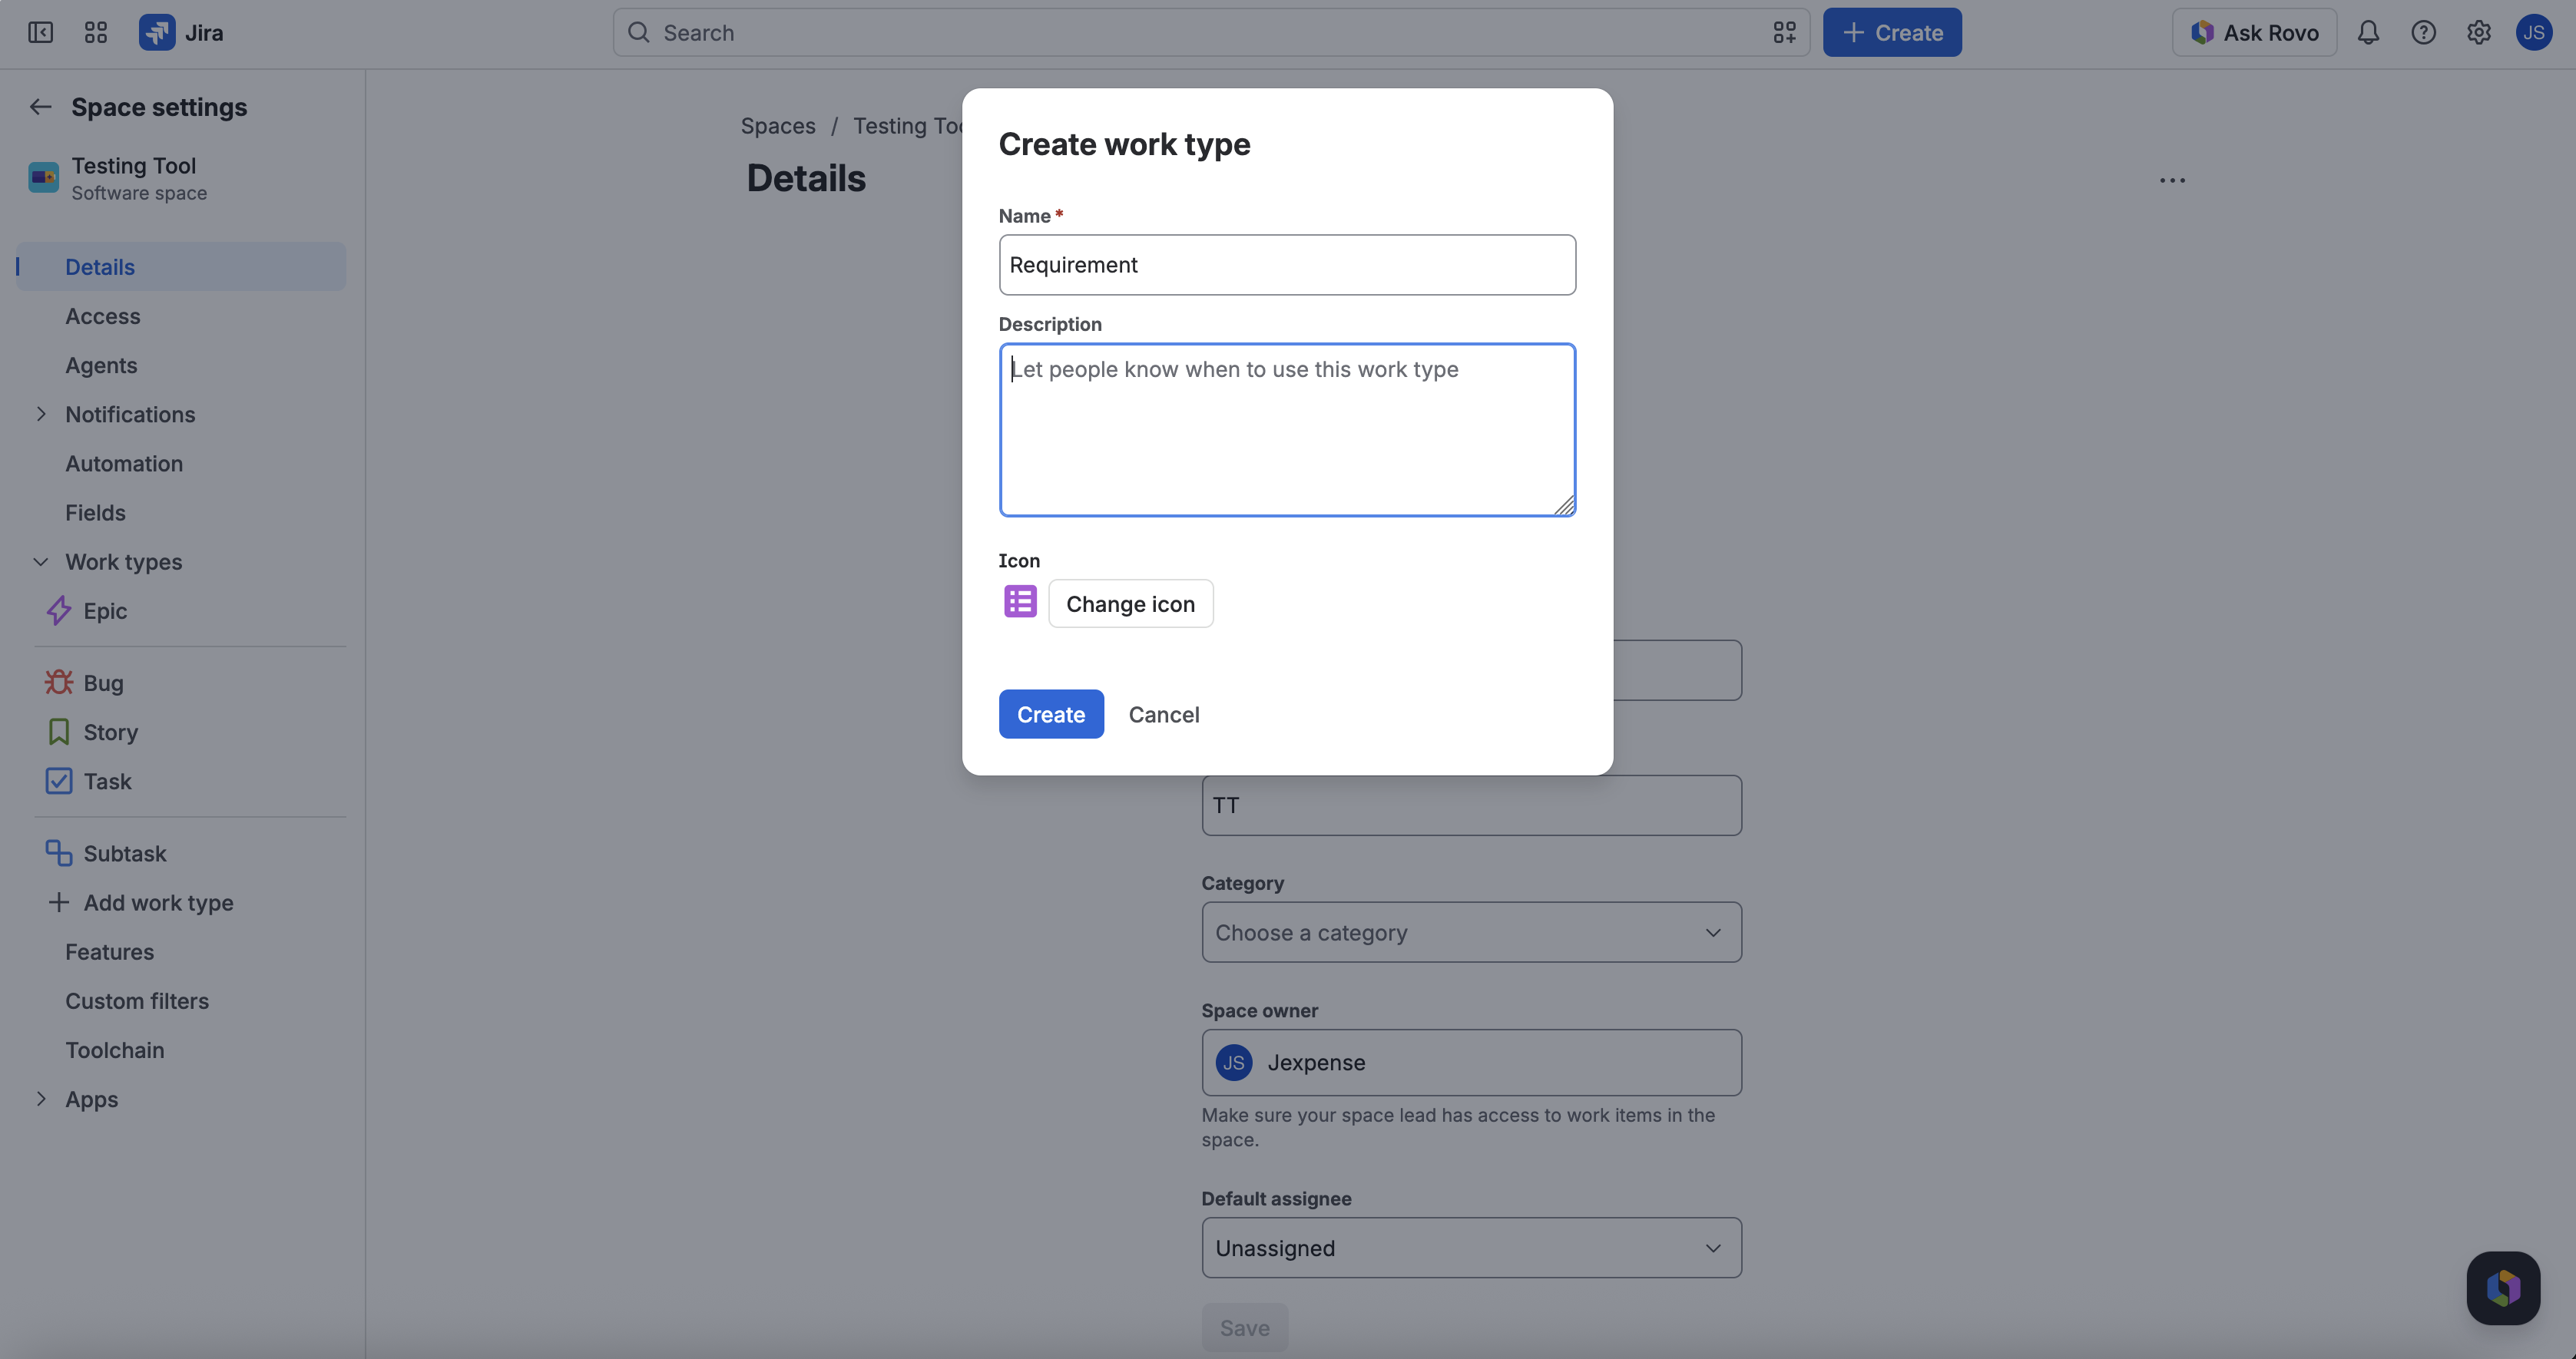
Task: Open the Details settings page
Action: pyautogui.click(x=181, y=267)
